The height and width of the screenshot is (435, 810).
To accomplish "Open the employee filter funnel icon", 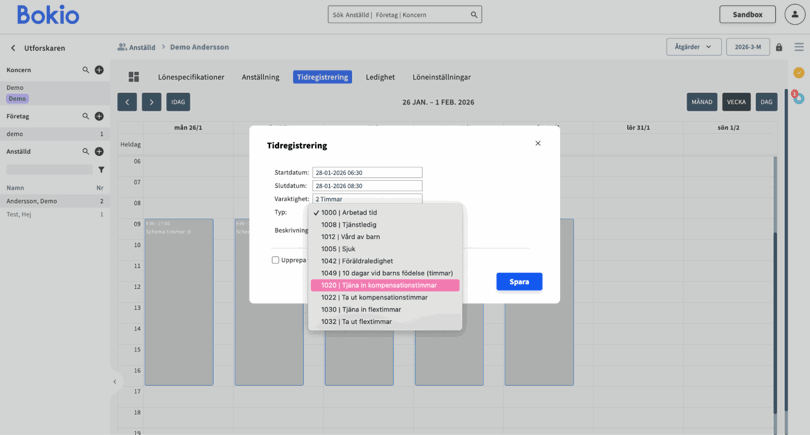I will click(101, 170).
